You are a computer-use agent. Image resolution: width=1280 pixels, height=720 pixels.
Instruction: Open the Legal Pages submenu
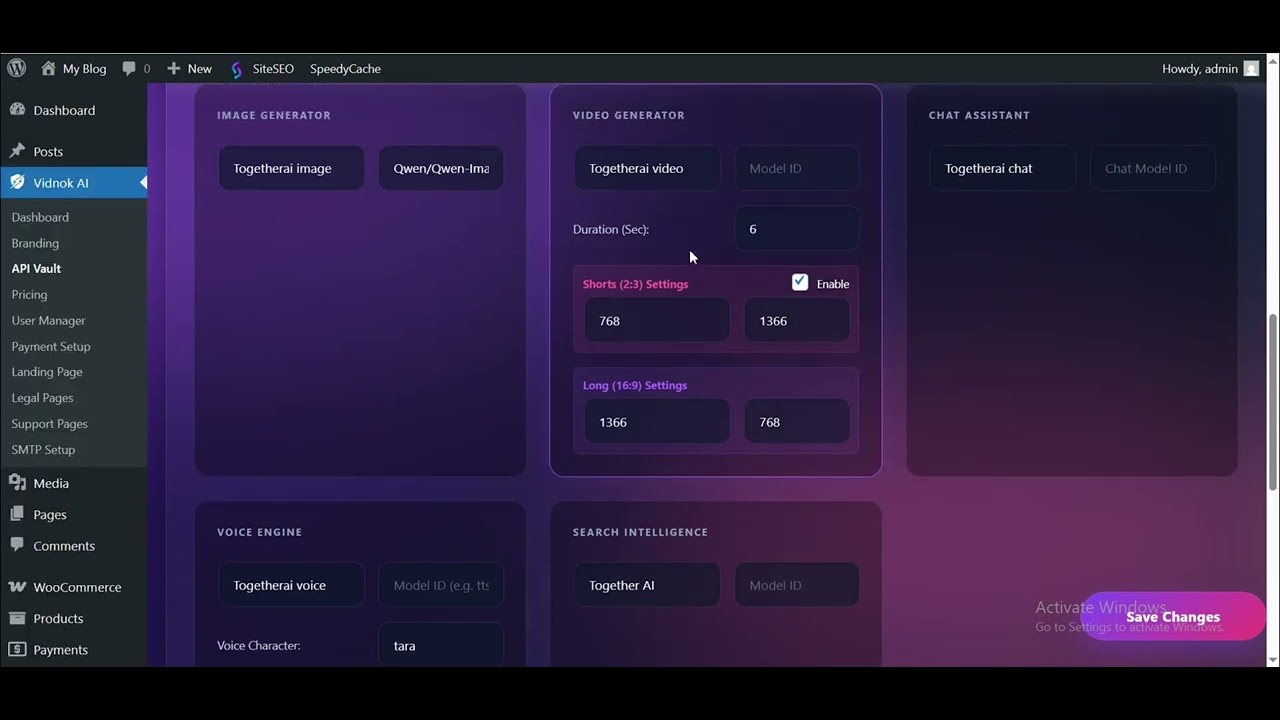click(x=42, y=398)
